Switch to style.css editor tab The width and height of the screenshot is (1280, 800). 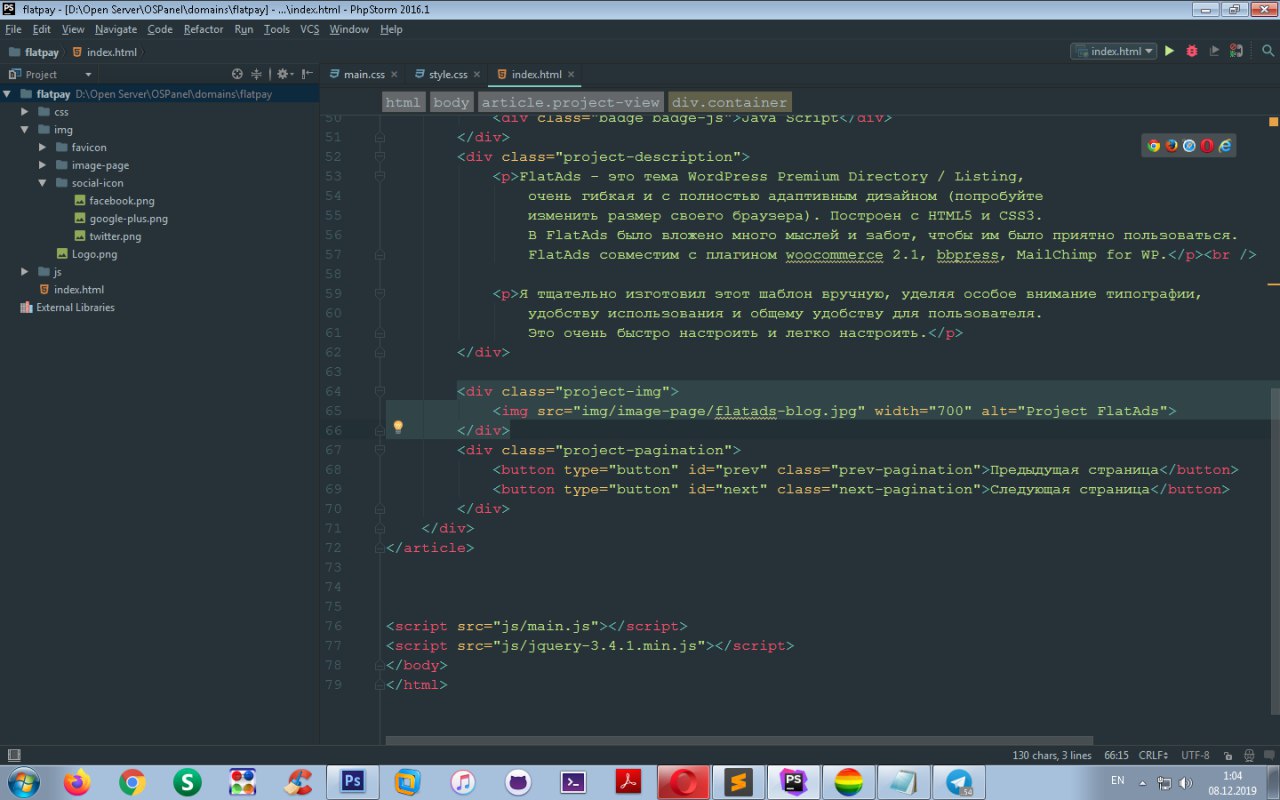click(x=448, y=74)
